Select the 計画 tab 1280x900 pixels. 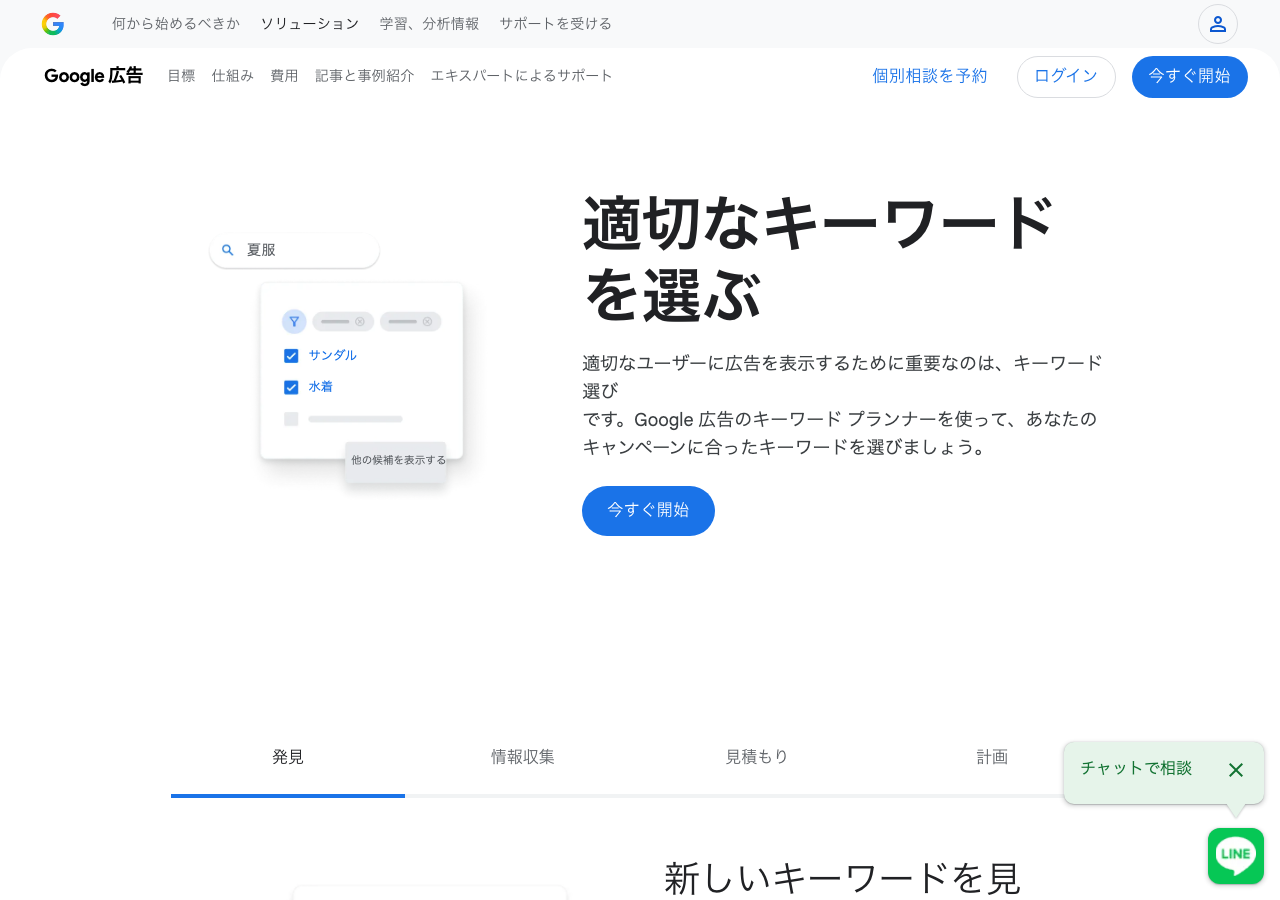[x=992, y=757]
